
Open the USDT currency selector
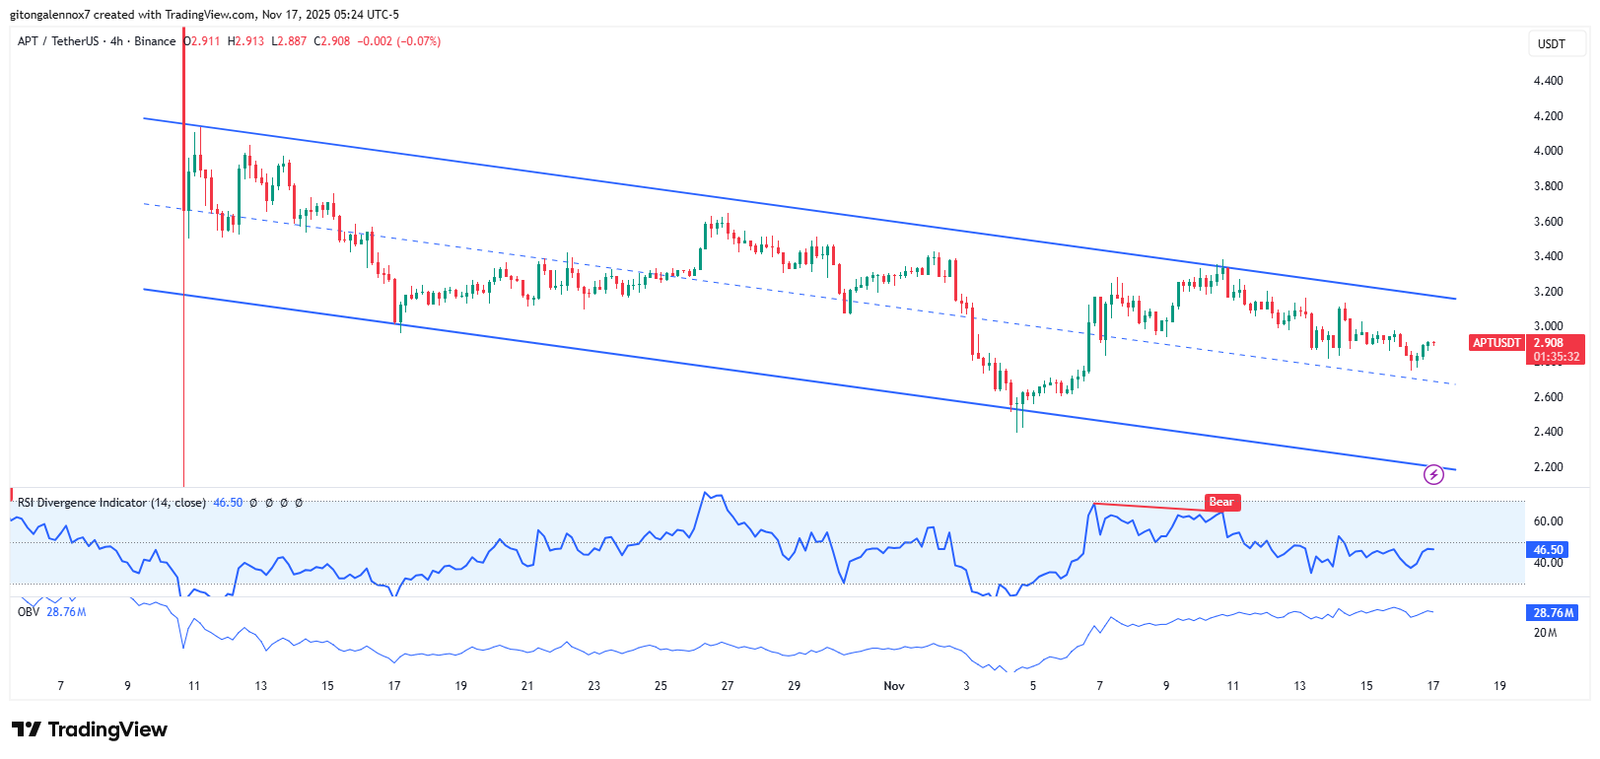click(x=1551, y=44)
